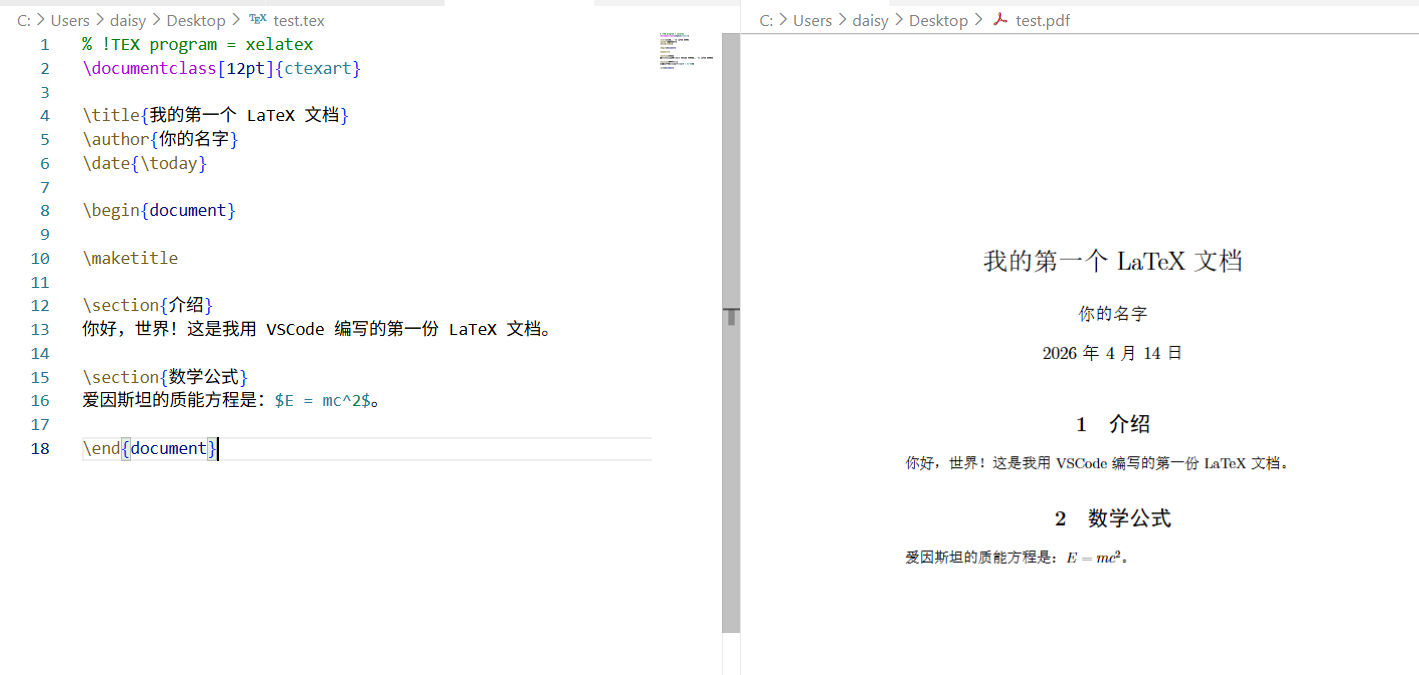Click editor gutter line number 16
The width and height of the screenshot is (1419, 675).
click(x=40, y=401)
